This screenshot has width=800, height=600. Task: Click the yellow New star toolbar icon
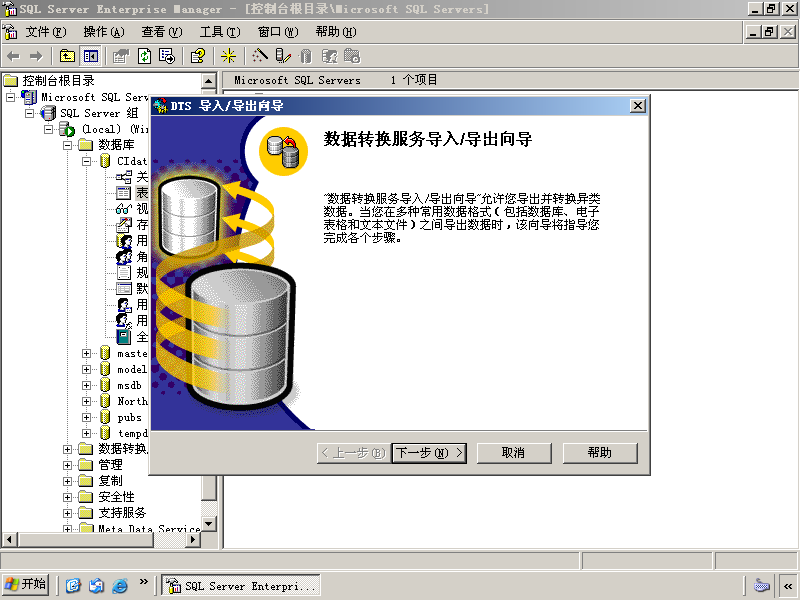click(x=228, y=56)
